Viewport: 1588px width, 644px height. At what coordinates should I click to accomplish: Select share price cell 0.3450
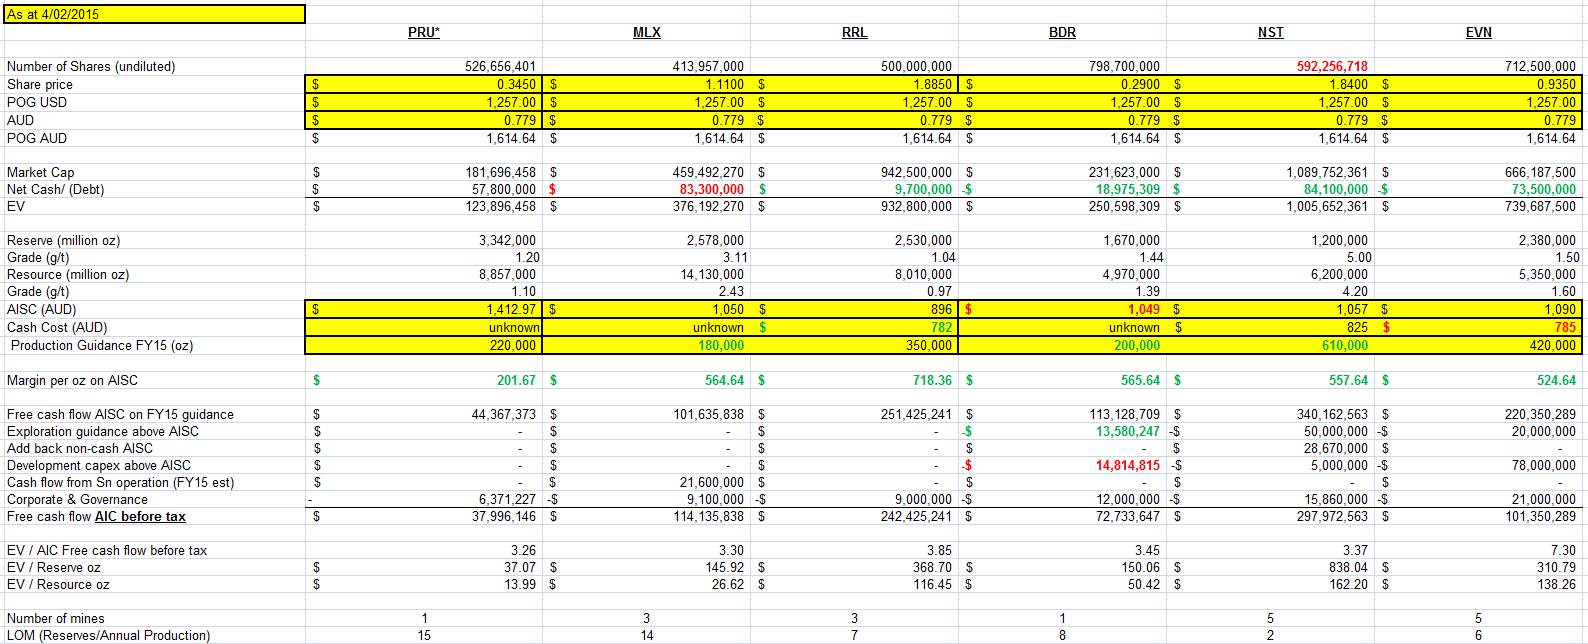point(516,85)
